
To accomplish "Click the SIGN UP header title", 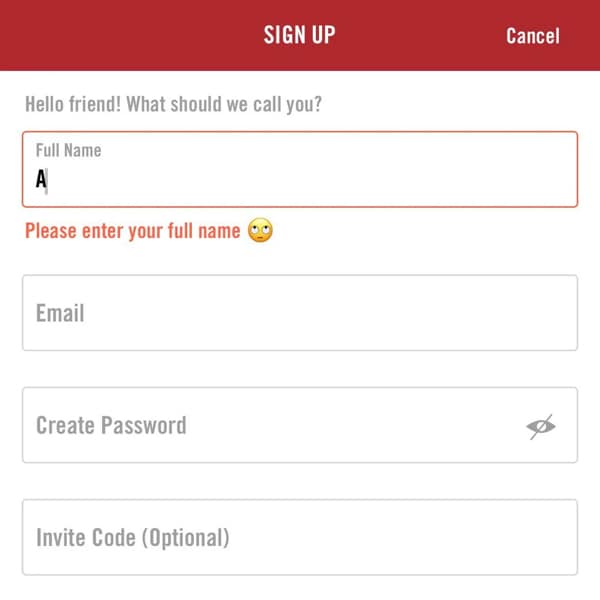I will coord(299,35).
